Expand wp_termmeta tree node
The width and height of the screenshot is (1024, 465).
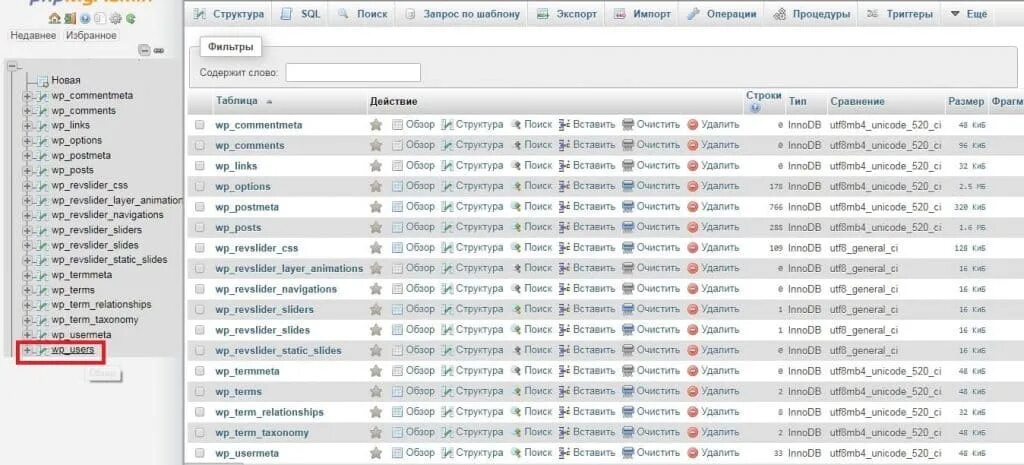(x=27, y=275)
